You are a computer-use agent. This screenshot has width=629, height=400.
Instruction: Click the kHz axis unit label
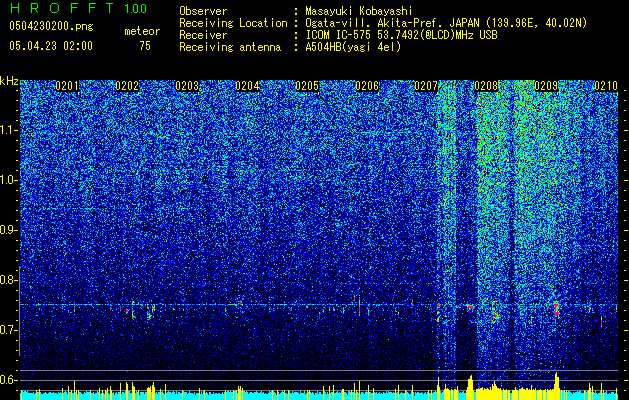click(x=9, y=81)
